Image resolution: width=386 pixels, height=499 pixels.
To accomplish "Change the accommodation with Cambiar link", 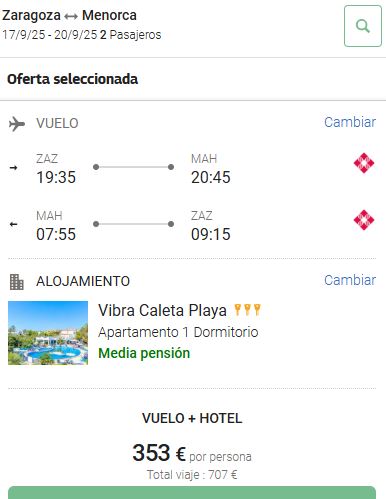I will 350,280.
